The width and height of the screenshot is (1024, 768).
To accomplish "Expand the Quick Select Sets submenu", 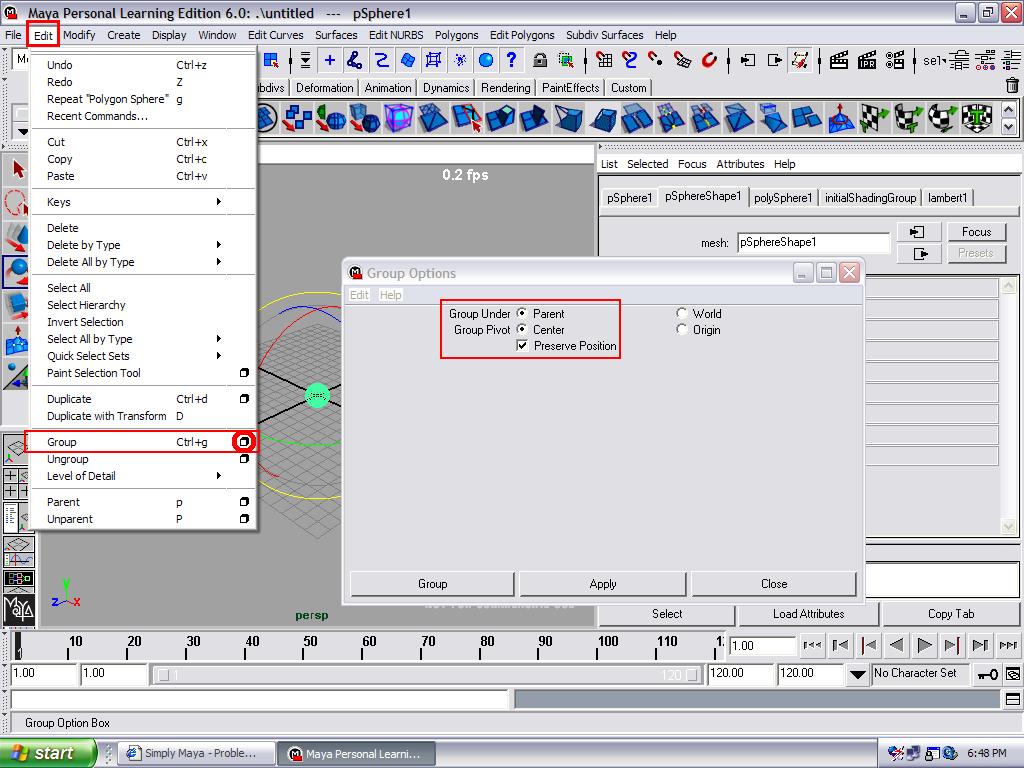I will click(219, 356).
